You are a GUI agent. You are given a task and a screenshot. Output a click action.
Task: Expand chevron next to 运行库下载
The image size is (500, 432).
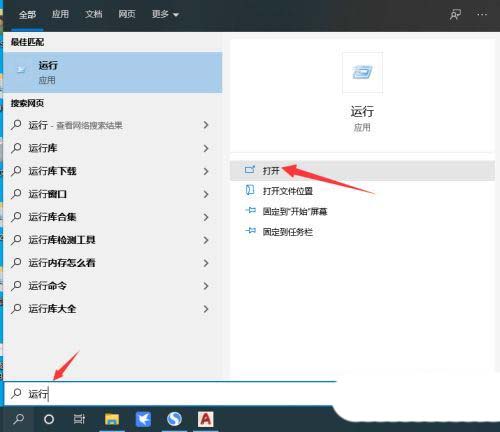coord(206,171)
